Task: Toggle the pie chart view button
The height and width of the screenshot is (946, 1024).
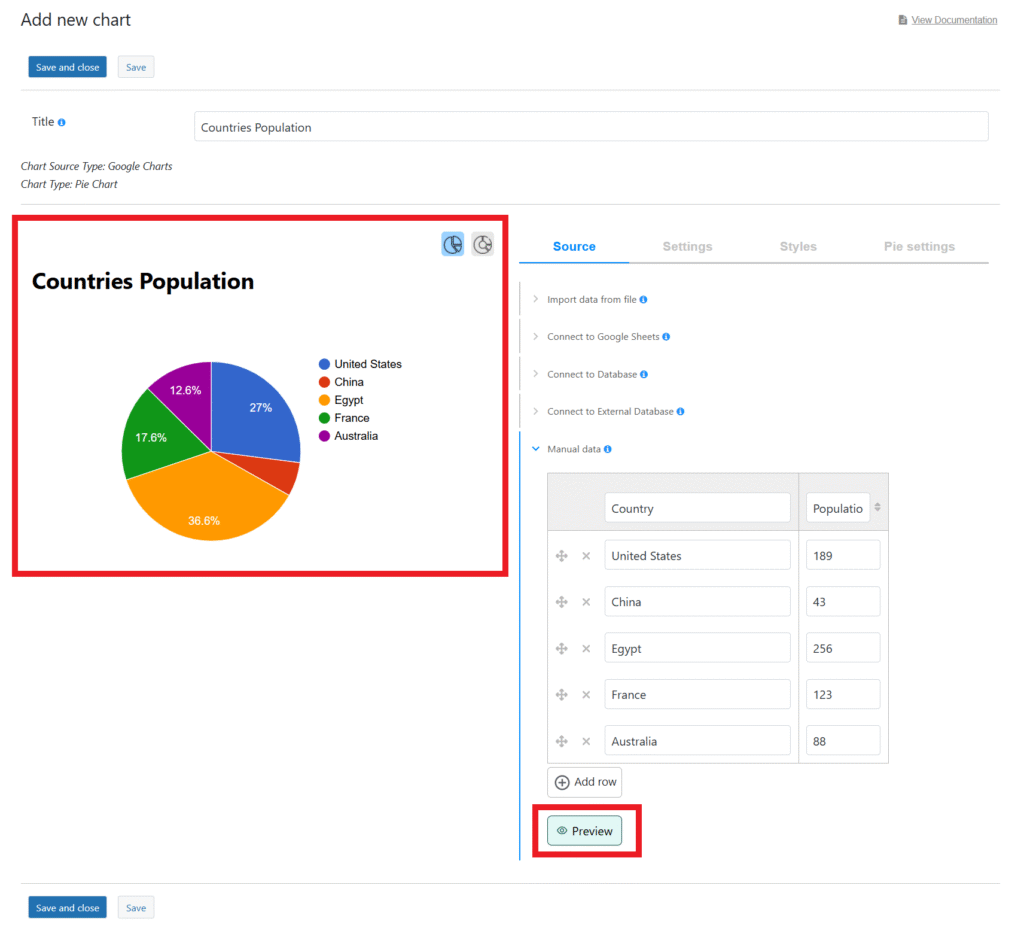Action: 452,244
